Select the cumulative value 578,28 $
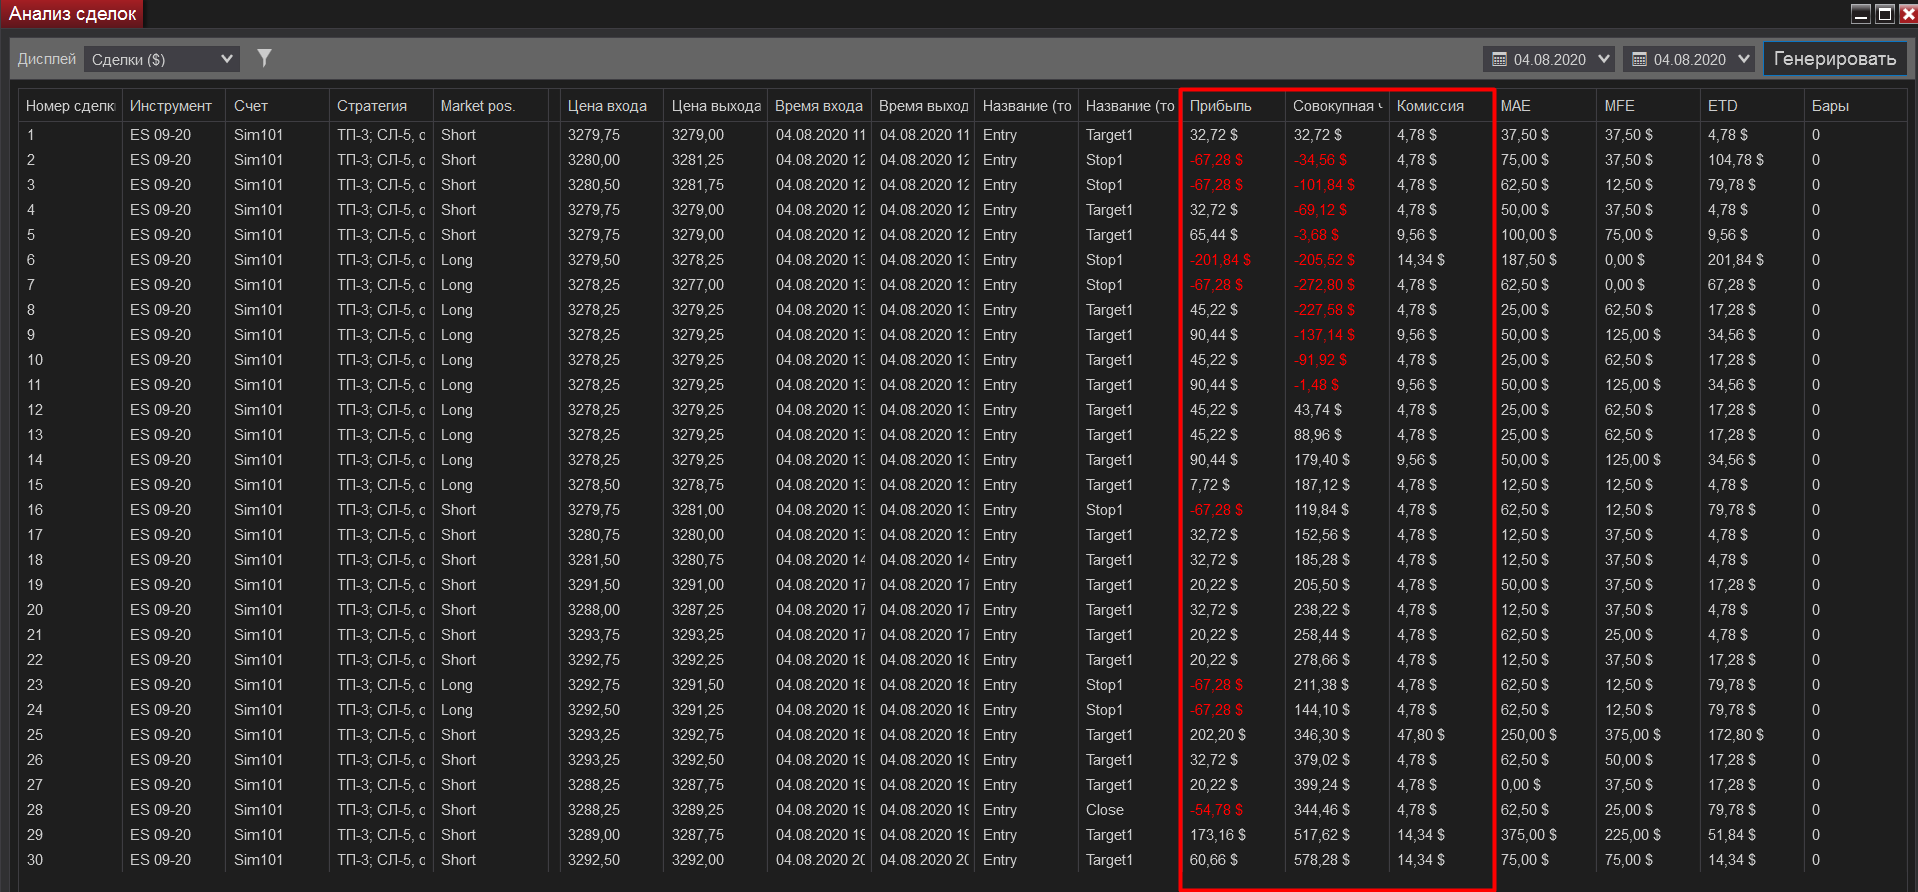Image resolution: width=1918 pixels, height=892 pixels. pos(1322,860)
